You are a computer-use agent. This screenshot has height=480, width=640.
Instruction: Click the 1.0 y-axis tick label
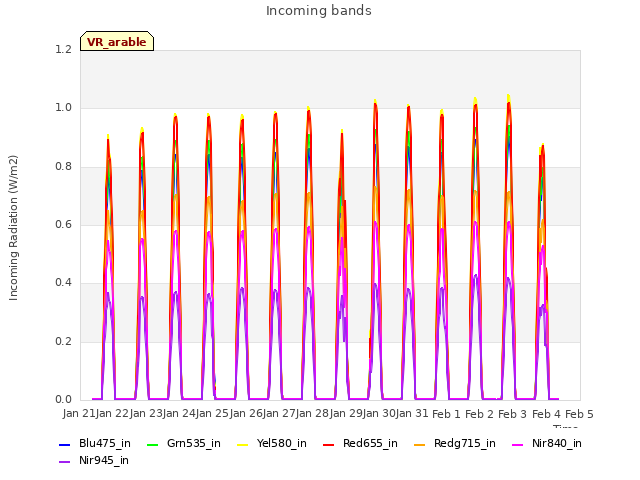pyautogui.click(x=63, y=108)
